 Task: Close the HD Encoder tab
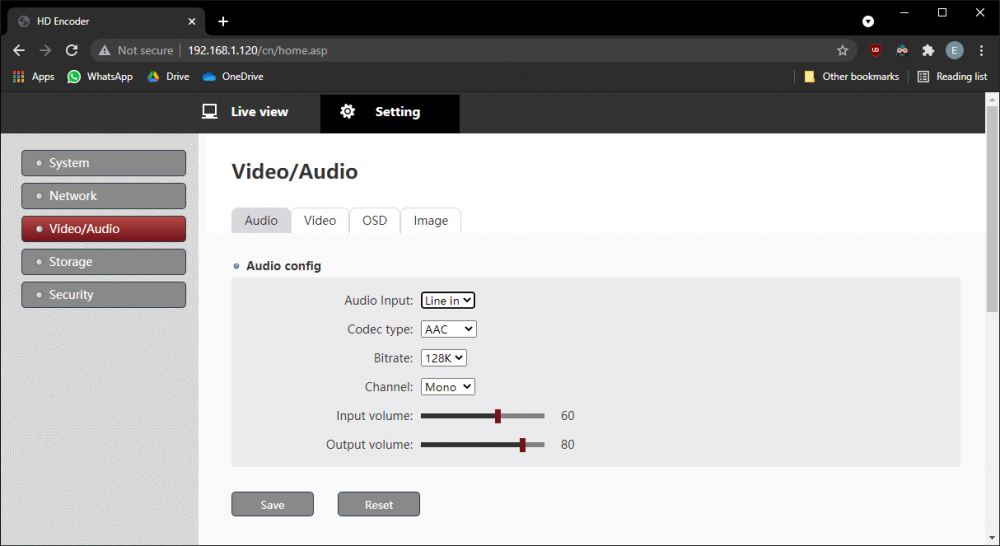pyautogui.click(x=192, y=22)
